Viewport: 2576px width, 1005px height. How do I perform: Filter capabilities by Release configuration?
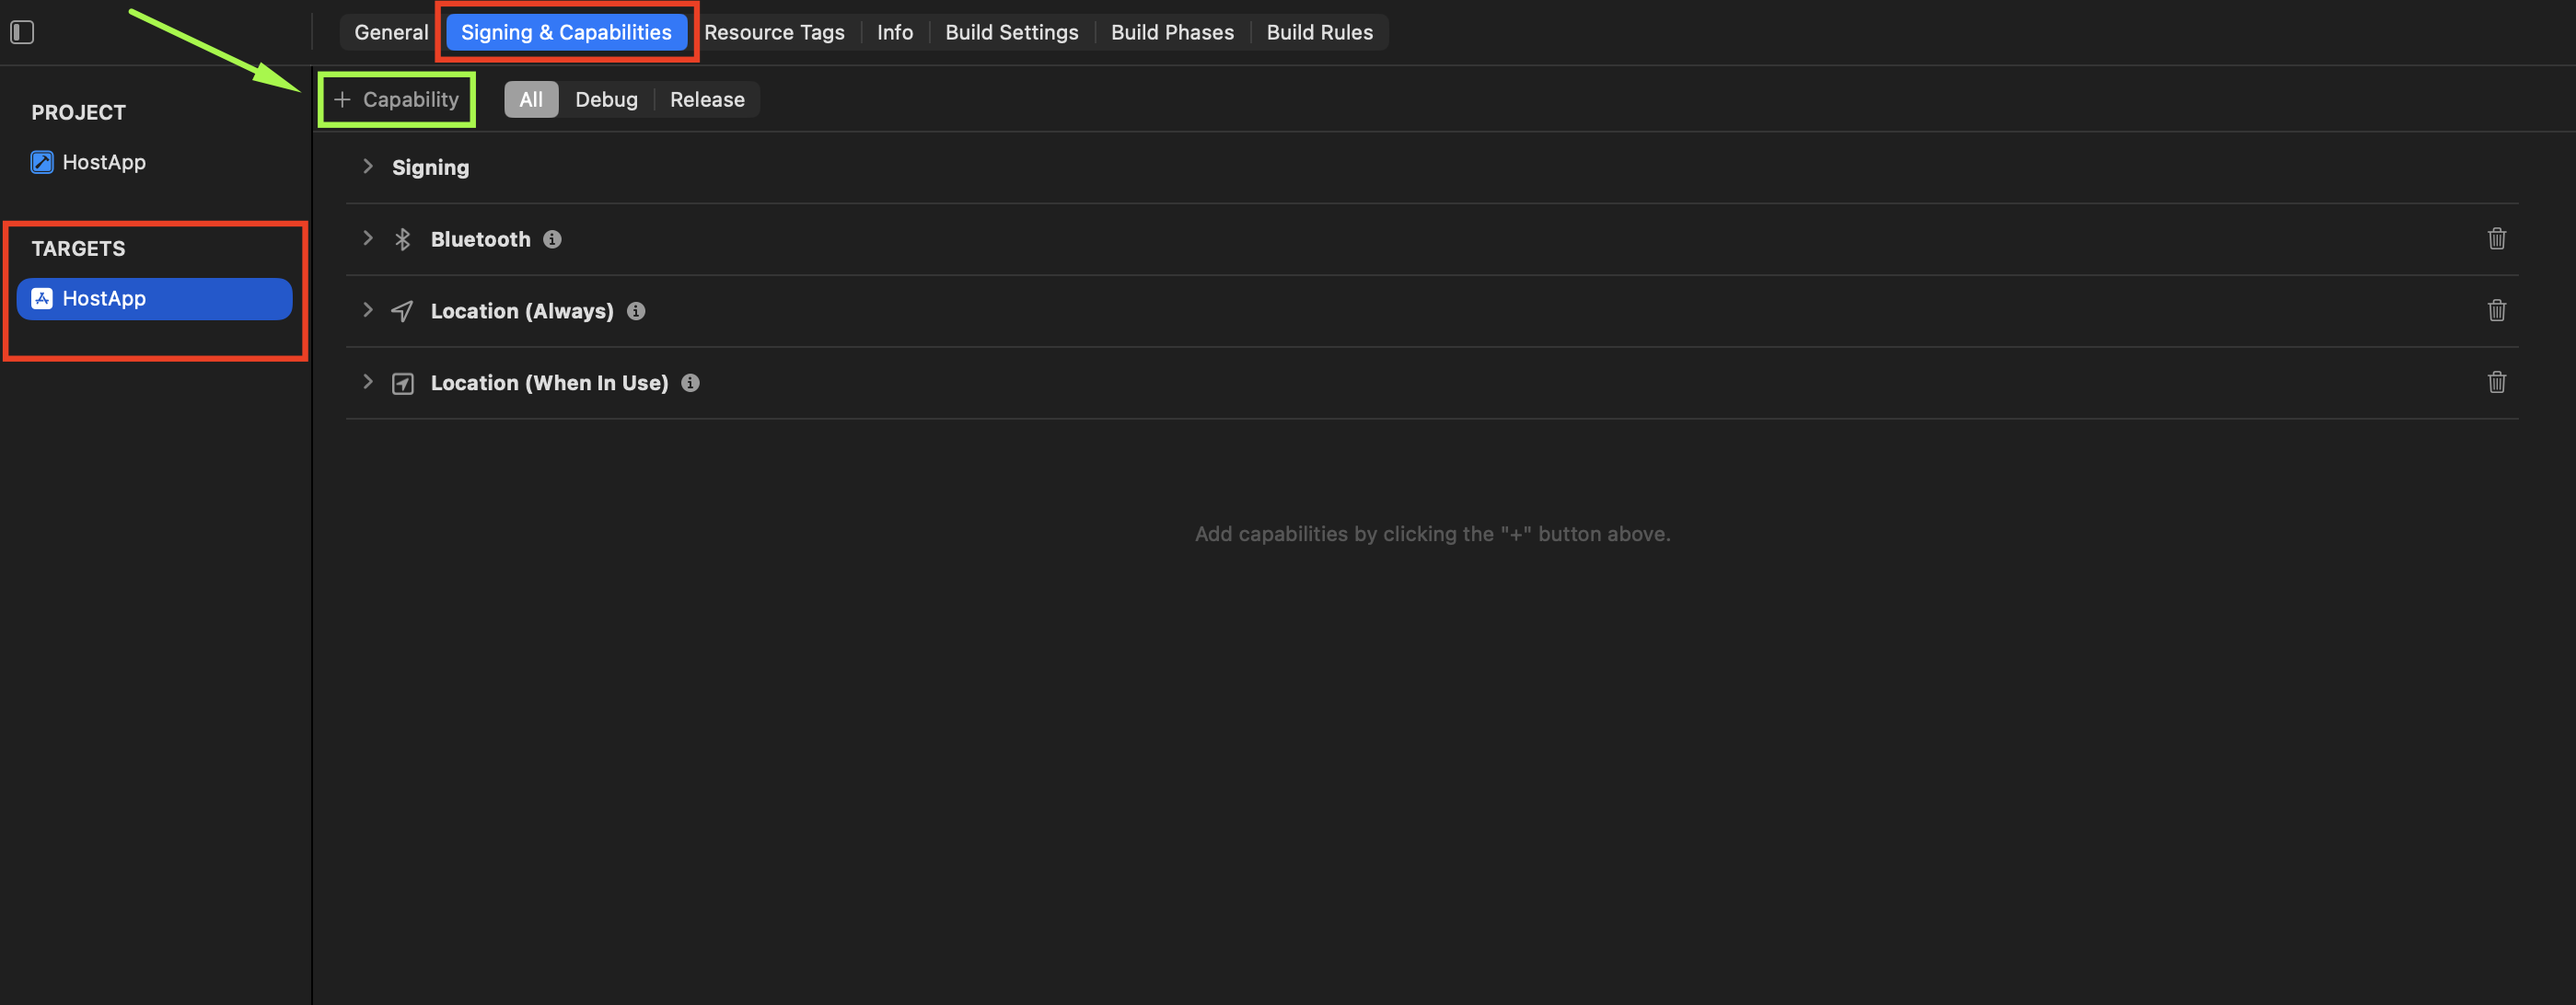point(707,99)
